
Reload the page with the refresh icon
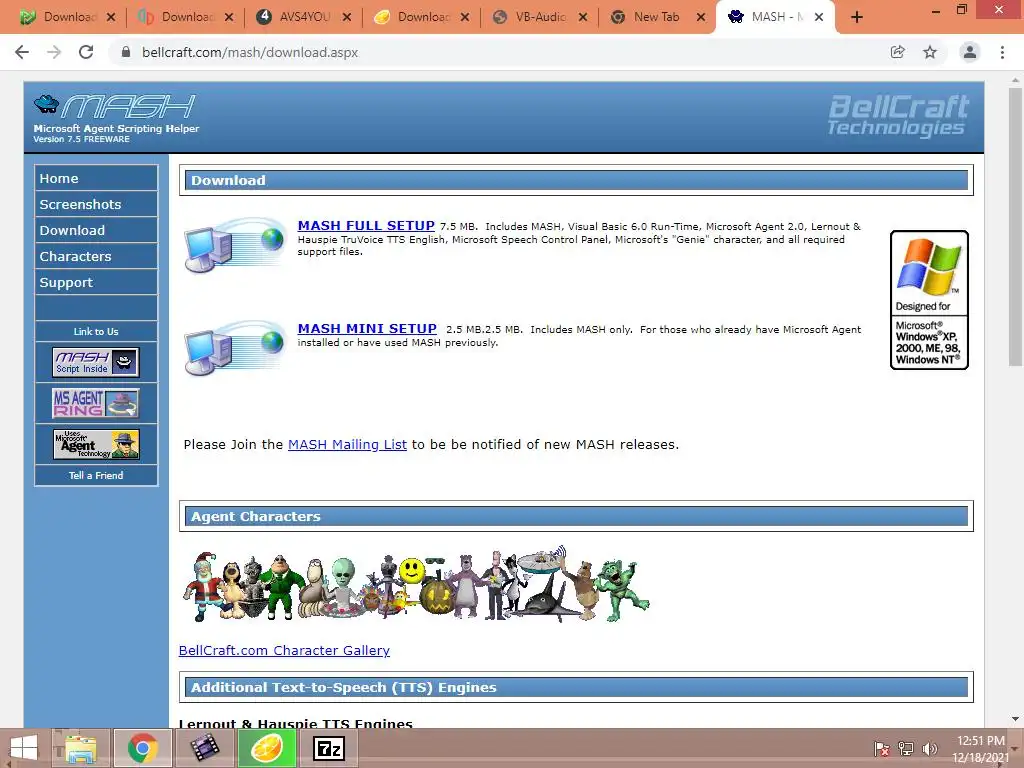coord(86,52)
